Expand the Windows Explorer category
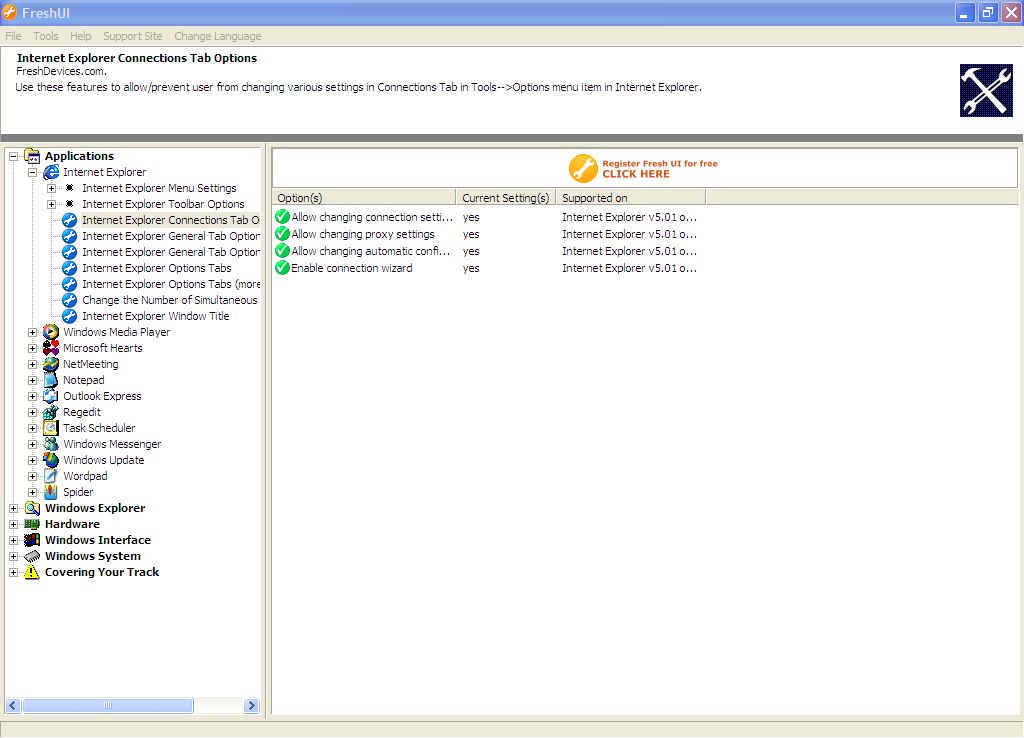 [x=13, y=508]
